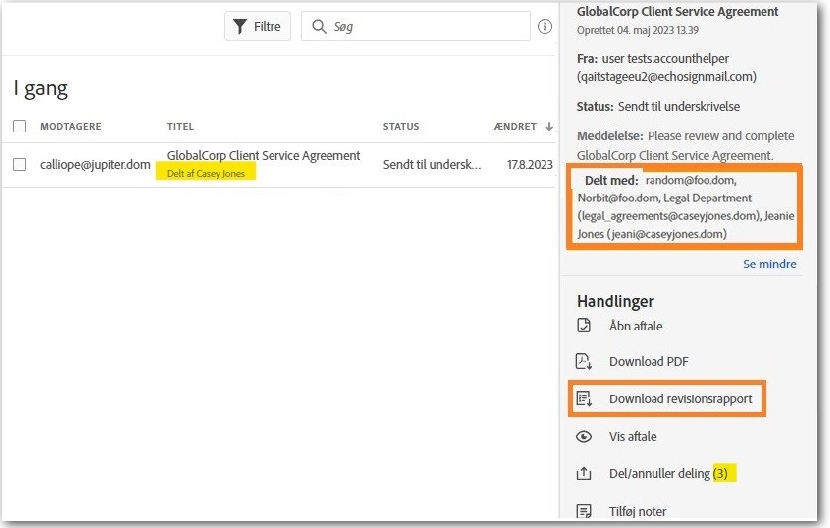The image size is (830, 528).
Task: Click the magnifying glass search icon
Action: 319,27
